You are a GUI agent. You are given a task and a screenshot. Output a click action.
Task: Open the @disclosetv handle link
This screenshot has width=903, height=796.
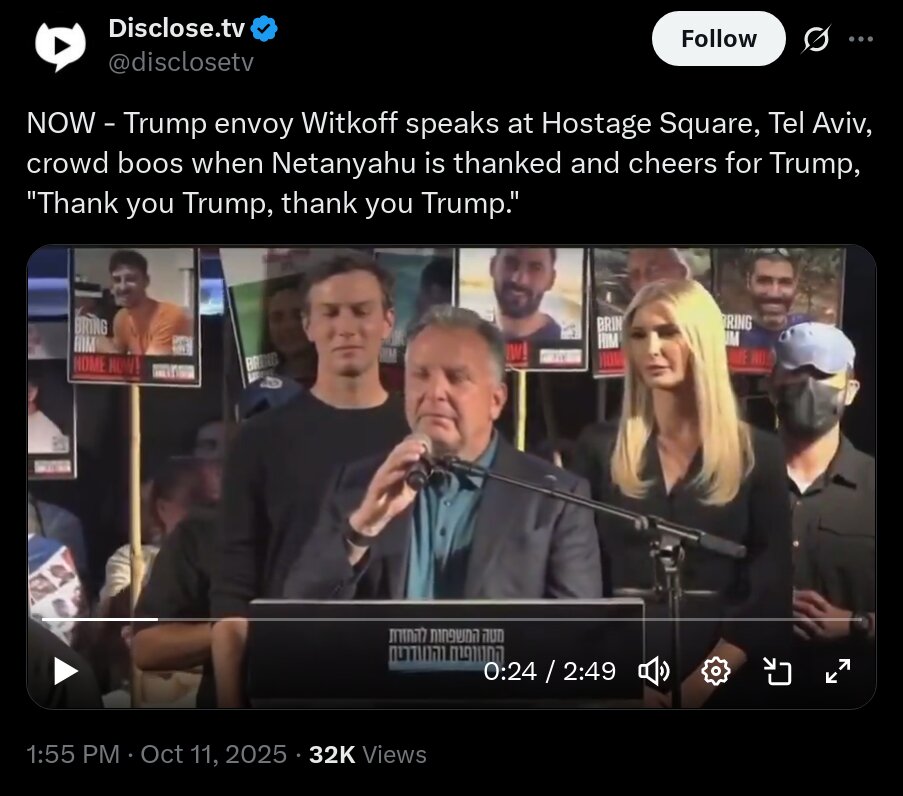click(181, 62)
